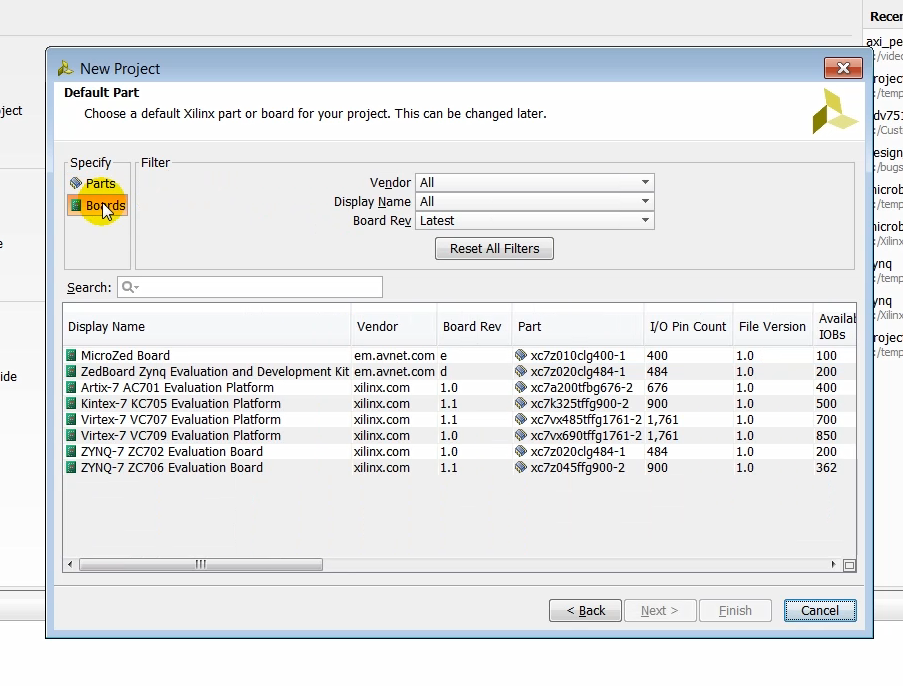This screenshot has width=903, height=686.
Task: Sort by I/O Pin Count column header
Action: [688, 327]
